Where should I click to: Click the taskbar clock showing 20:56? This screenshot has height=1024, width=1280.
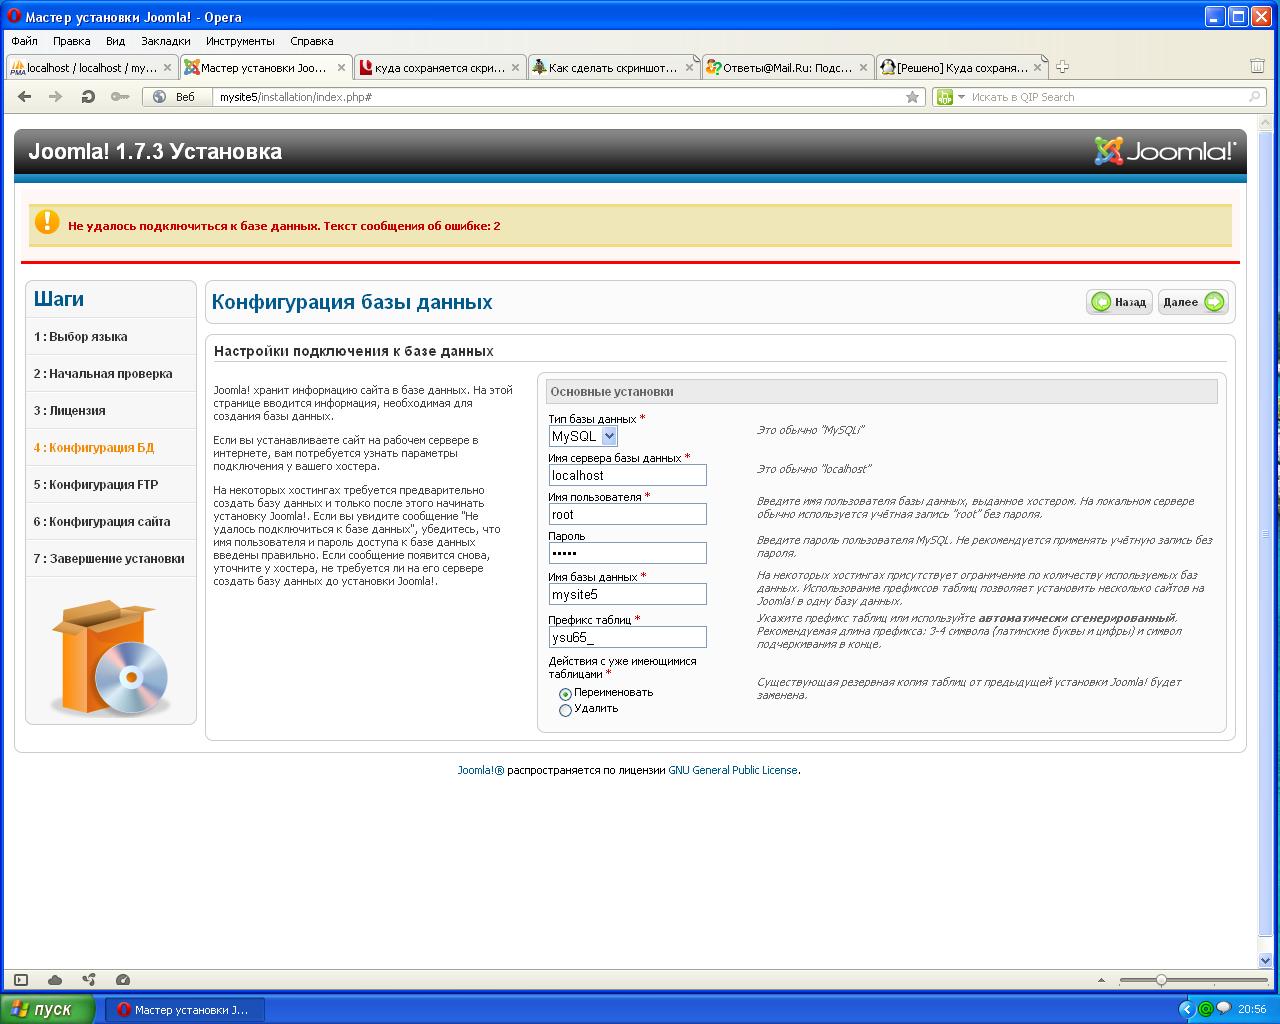click(x=1252, y=1009)
